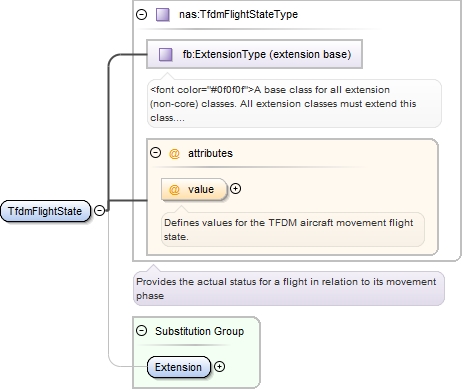Click the orange @ icon beside attributes
Image resolution: width=463 pixels, height=390 pixels.
174,154
